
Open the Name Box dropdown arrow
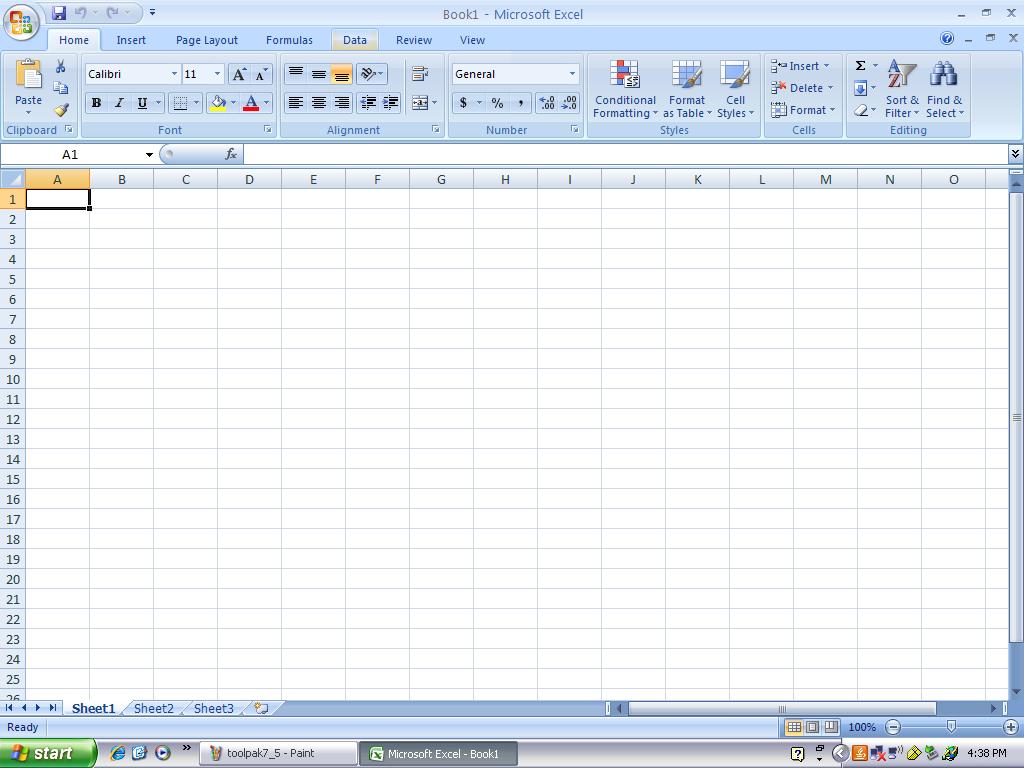click(x=149, y=155)
